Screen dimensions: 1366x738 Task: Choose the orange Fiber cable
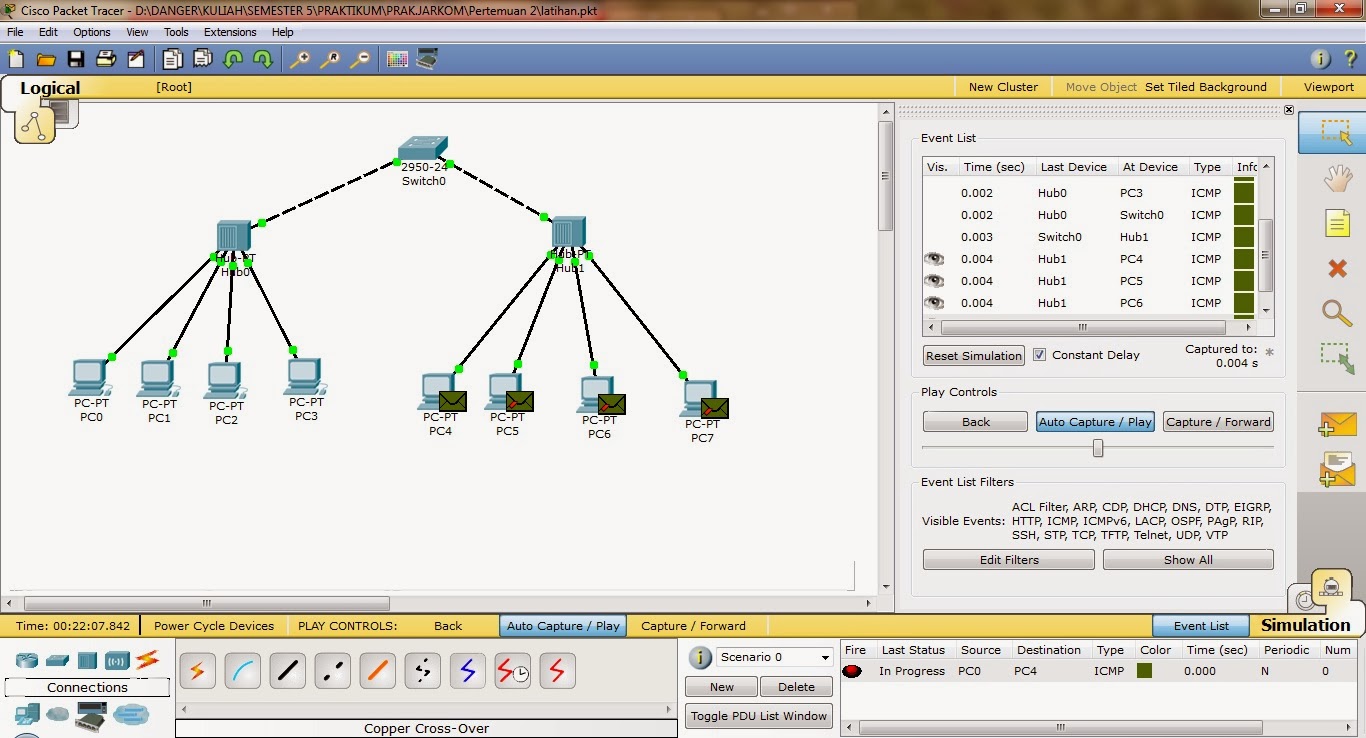377,670
